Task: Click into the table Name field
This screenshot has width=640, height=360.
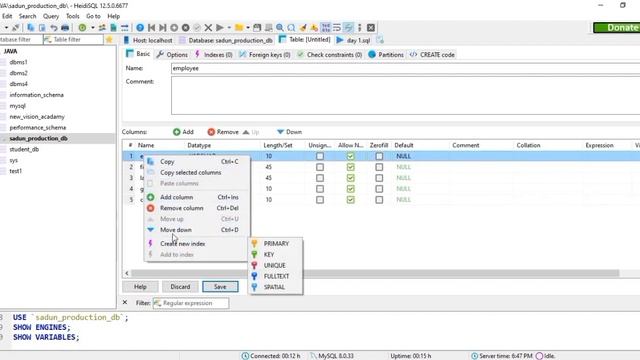Action: coord(405,69)
